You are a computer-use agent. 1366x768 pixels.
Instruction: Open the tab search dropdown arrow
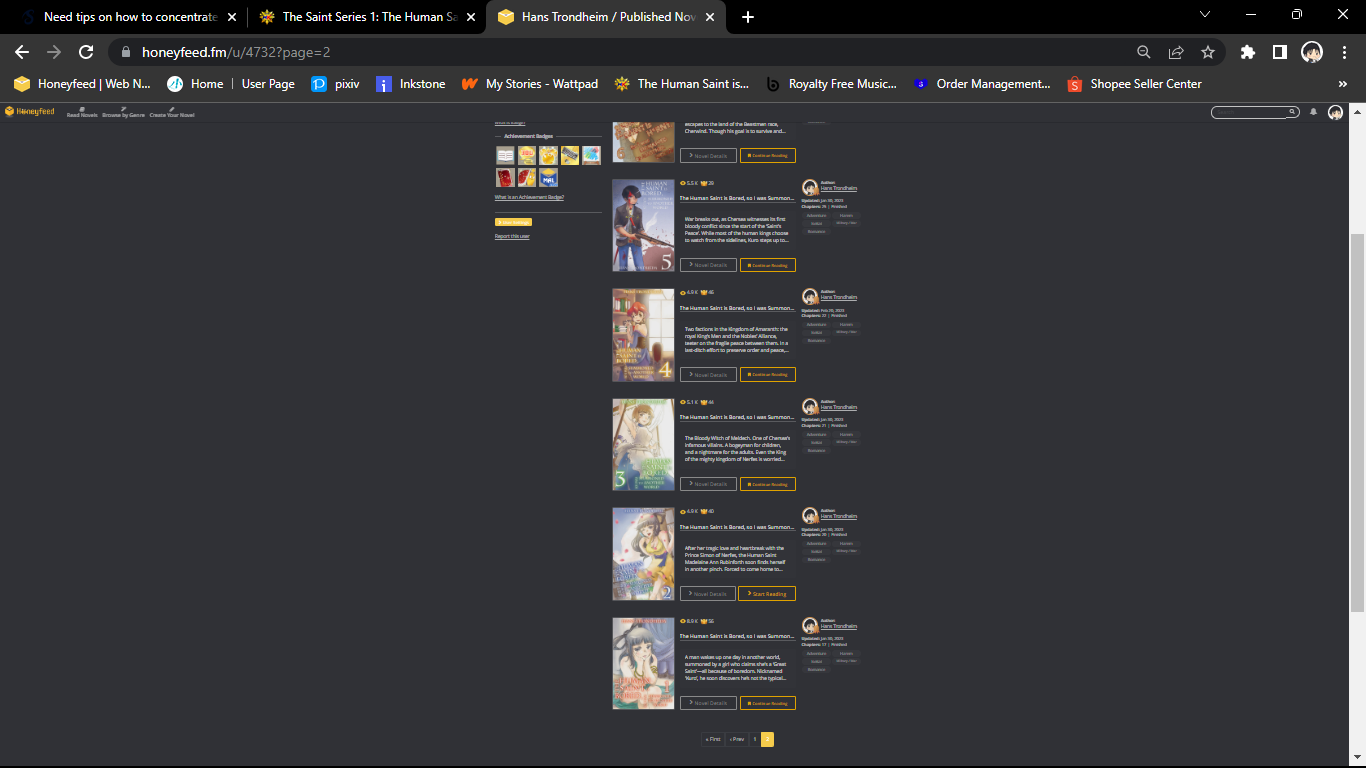tap(1205, 15)
